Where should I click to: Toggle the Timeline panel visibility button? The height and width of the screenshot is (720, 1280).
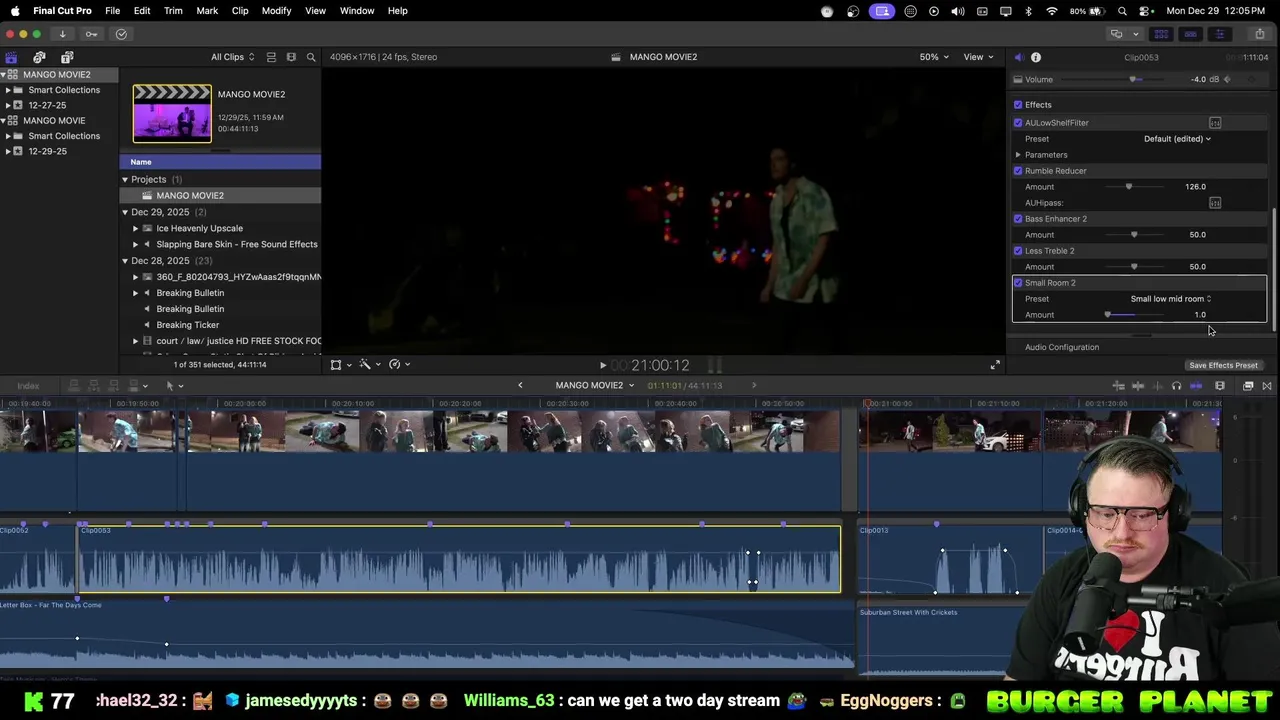click(x=1190, y=34)
